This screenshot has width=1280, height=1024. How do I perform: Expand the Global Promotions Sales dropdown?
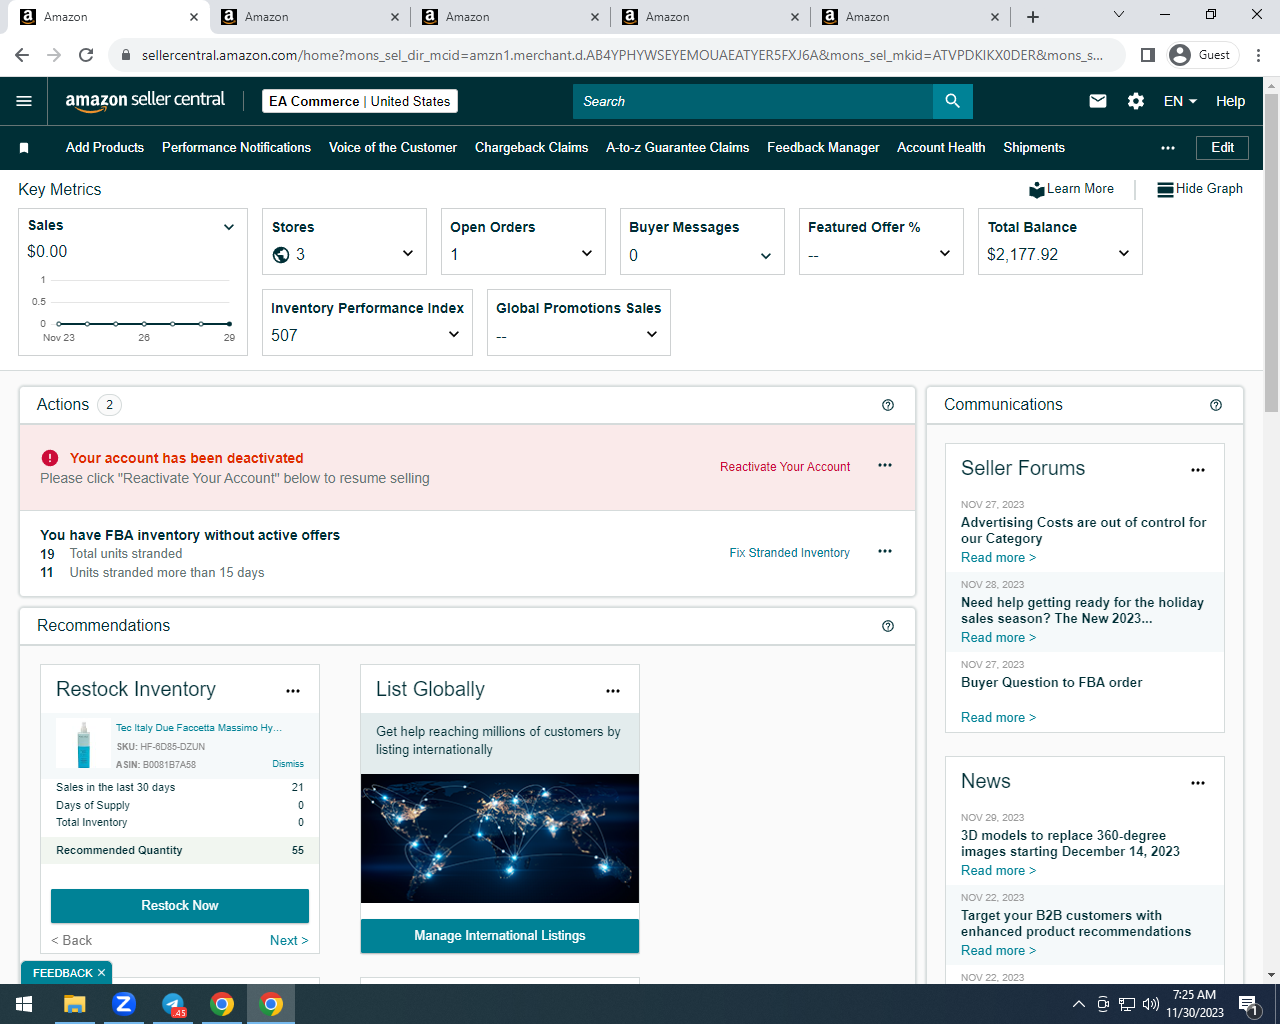(652, 335)
